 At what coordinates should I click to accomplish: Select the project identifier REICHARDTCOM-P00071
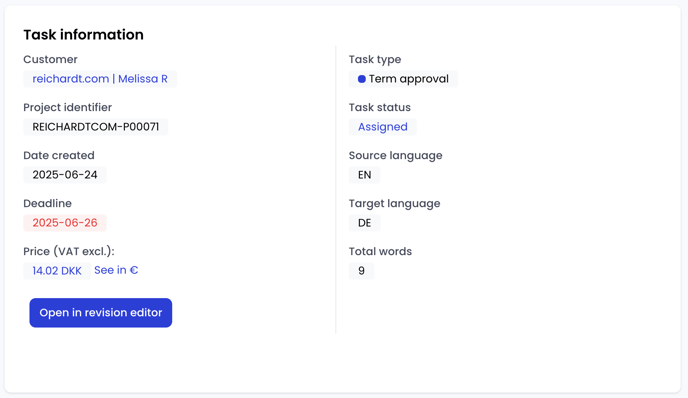(96, 127)
